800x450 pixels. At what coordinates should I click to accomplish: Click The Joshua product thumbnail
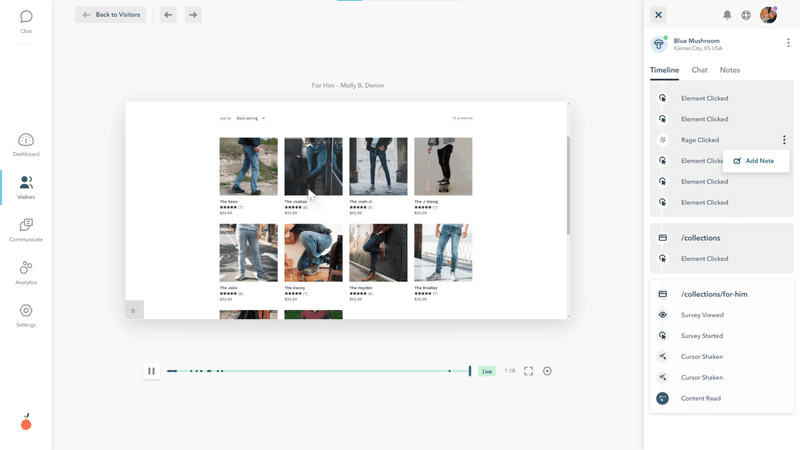(313, 167)
